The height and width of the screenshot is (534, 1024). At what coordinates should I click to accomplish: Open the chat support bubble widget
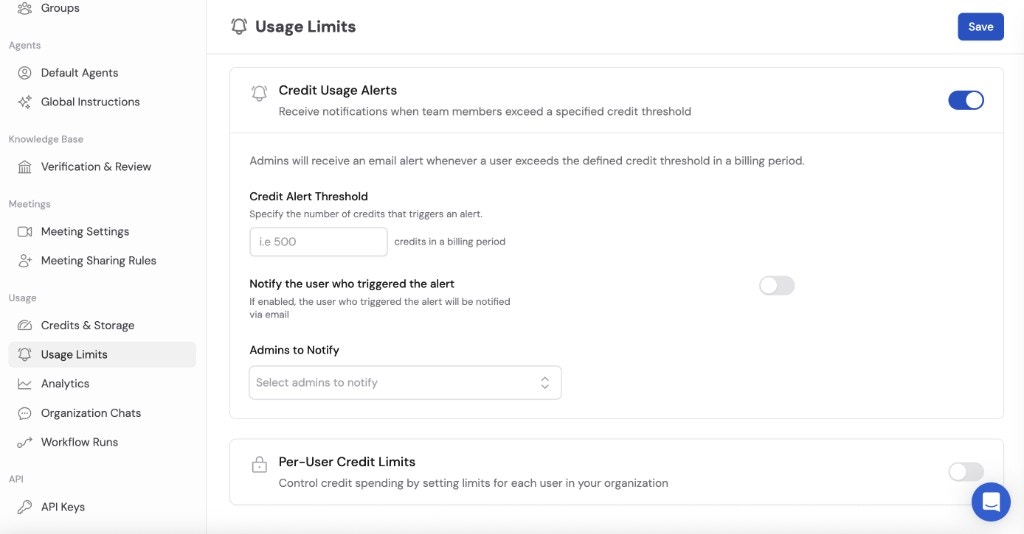[991, 501]
